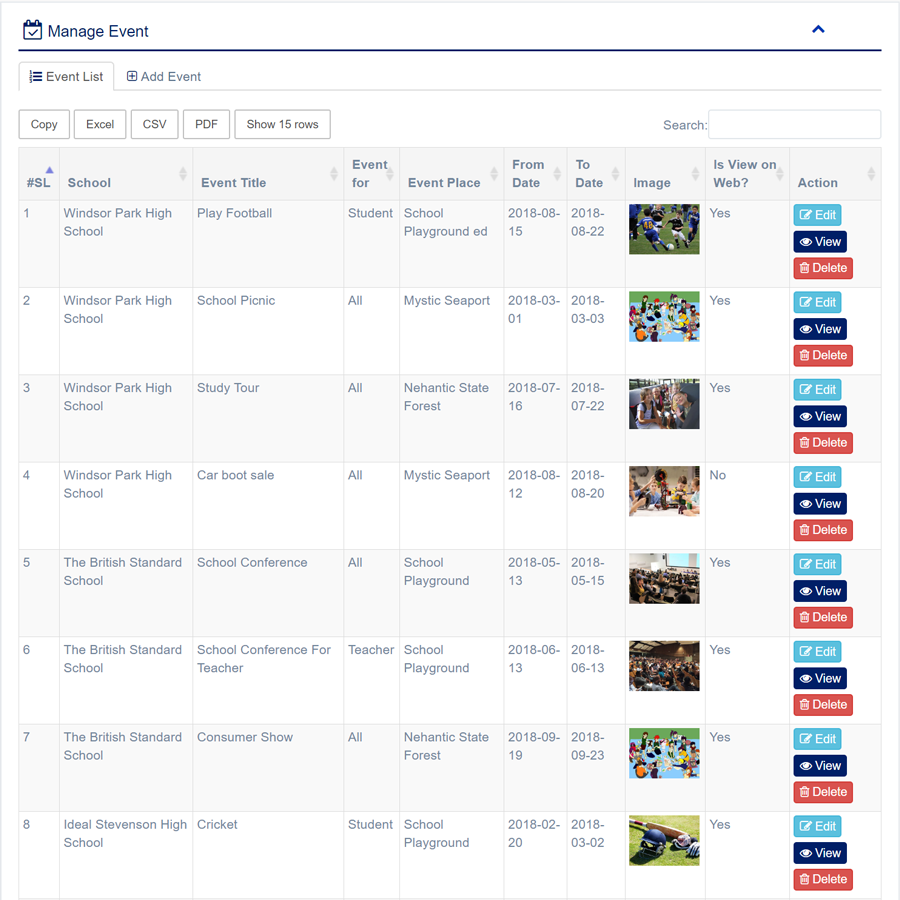Open the Consumer Show image thumbnail

(664, 752)
